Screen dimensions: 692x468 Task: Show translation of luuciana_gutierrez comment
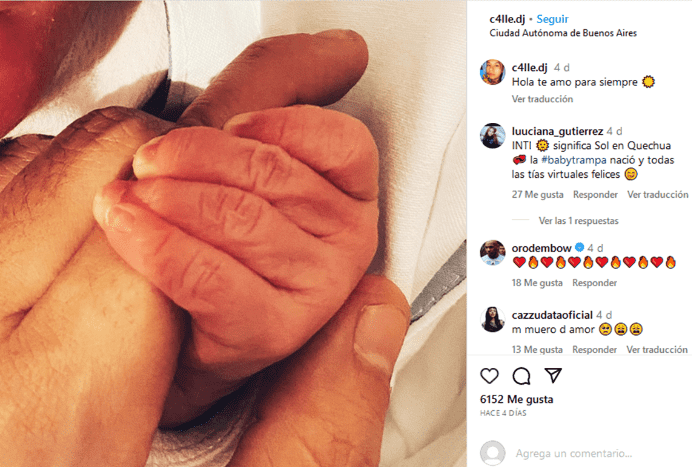(x=658, y=195)
